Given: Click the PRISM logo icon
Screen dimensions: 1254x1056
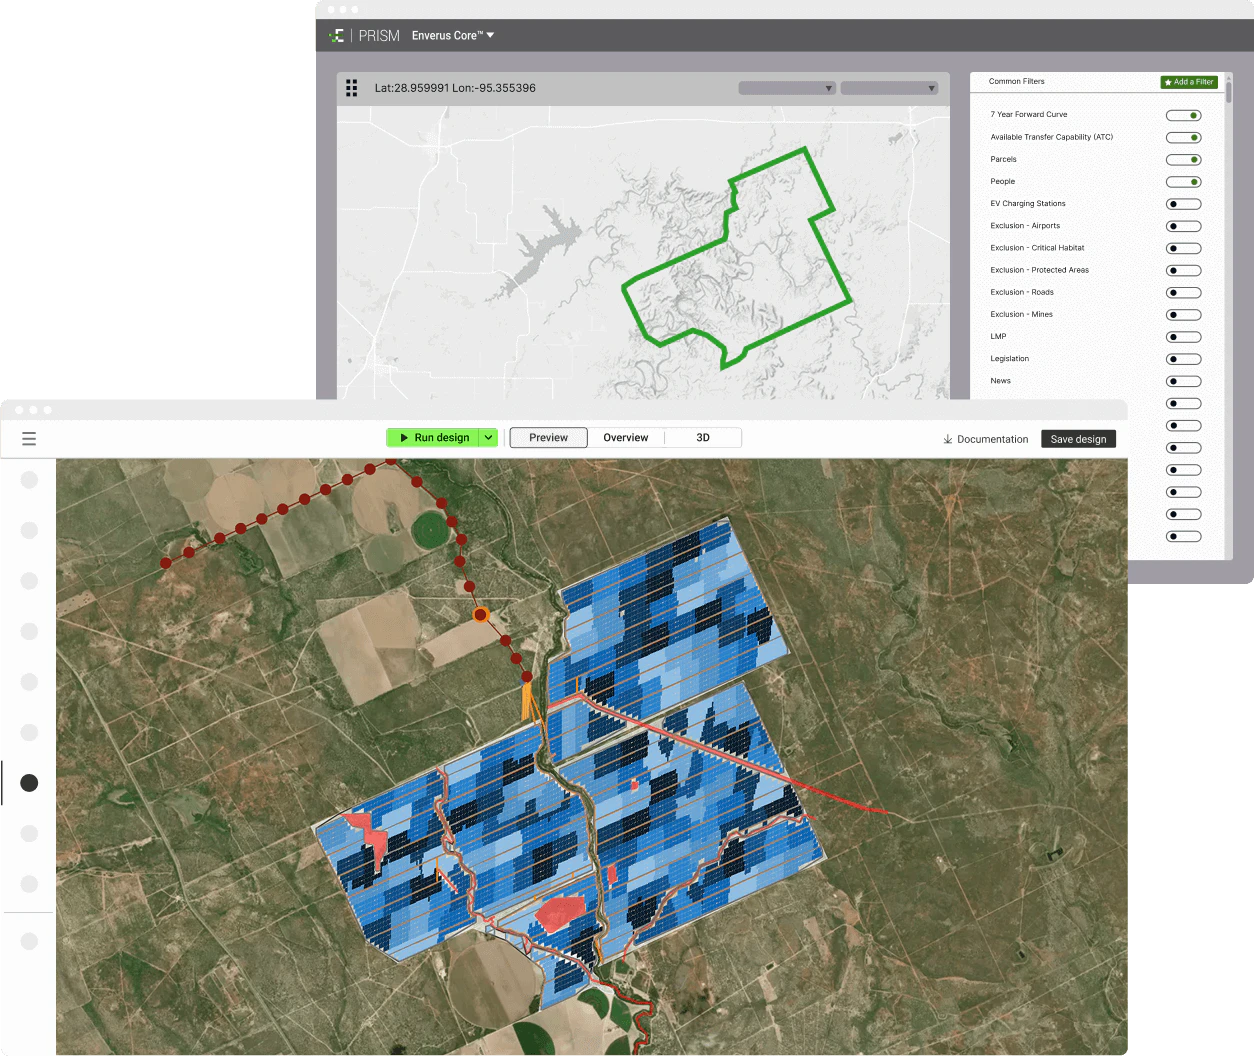Looking at the screenshot, I should 337,36.
